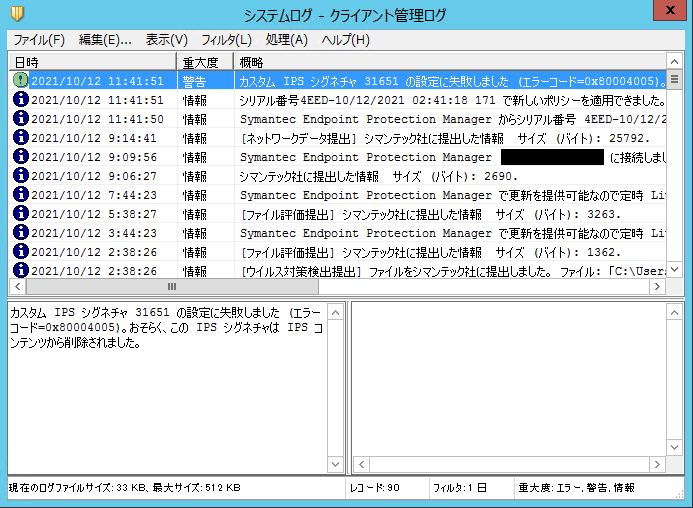Click the info icon on the 9:09:56 row
This screenshot has width=693, height=508.
tap(20, 157)
